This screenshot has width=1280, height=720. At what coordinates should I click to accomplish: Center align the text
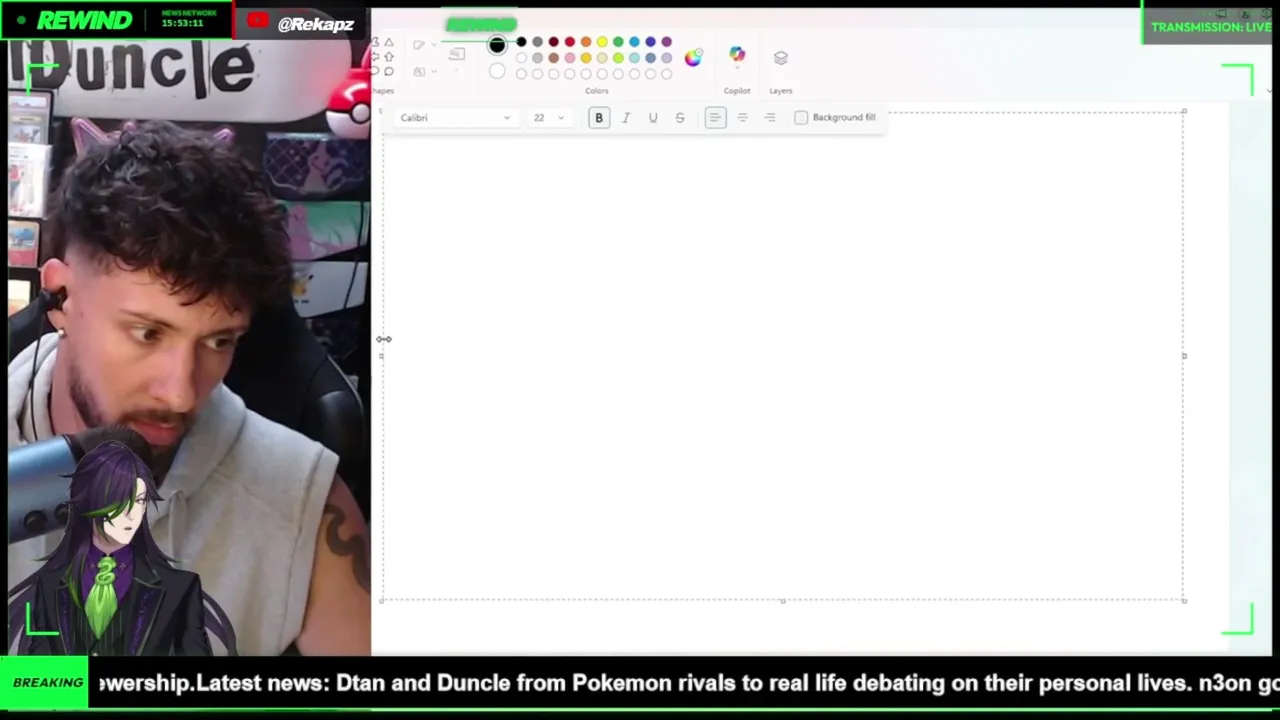point(742,118)
